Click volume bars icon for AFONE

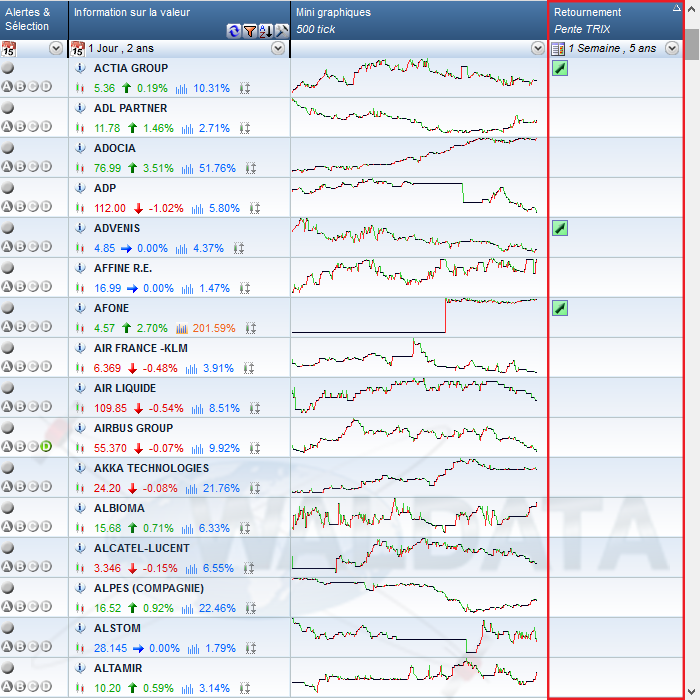point(182,329)
